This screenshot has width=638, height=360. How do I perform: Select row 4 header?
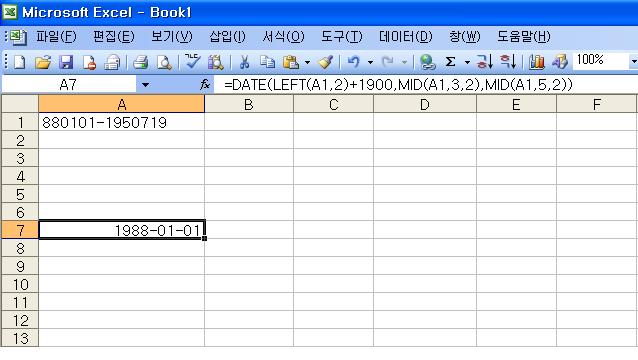pos(20,176)
